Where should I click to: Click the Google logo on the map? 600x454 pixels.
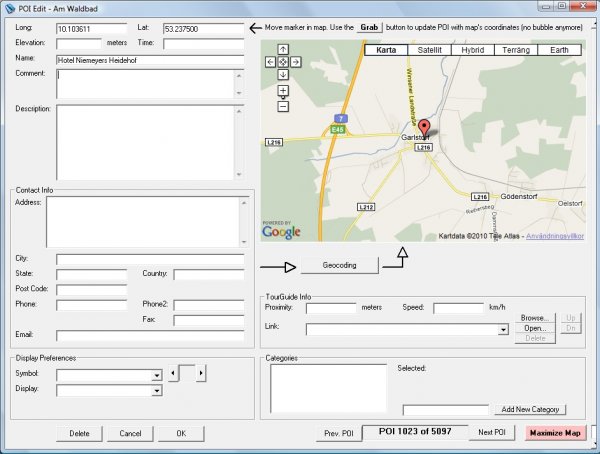281,231
